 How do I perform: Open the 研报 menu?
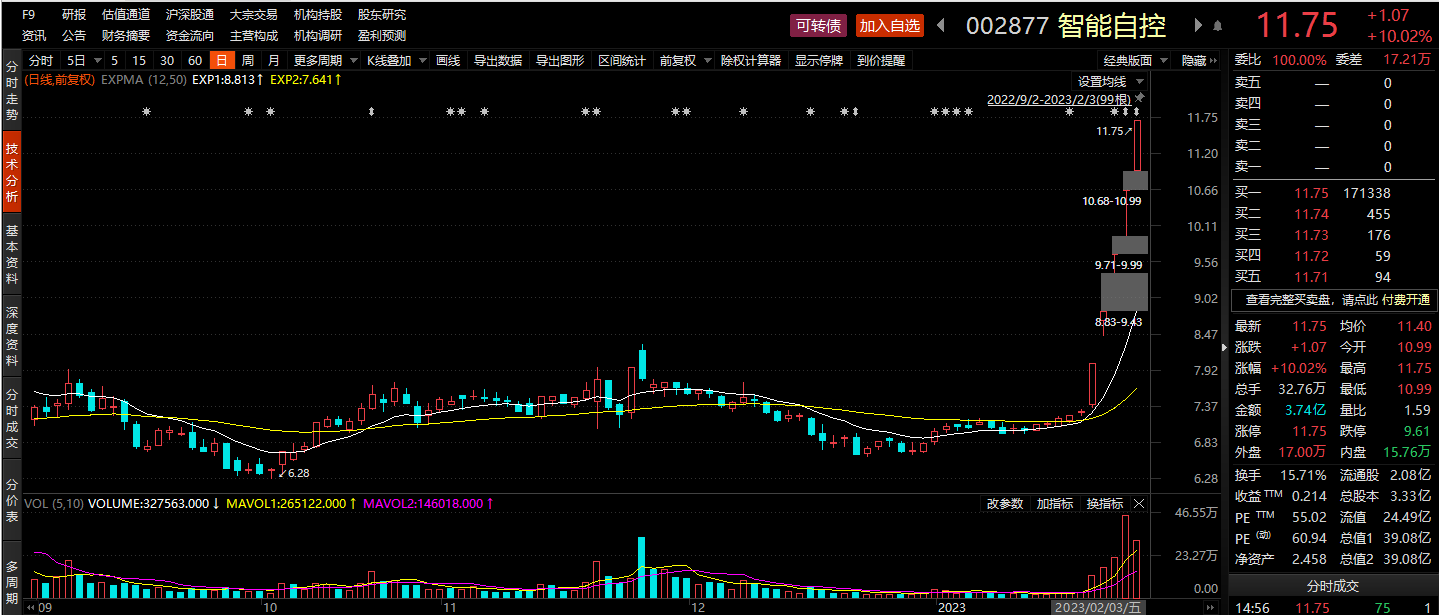(x=74, y=15)
